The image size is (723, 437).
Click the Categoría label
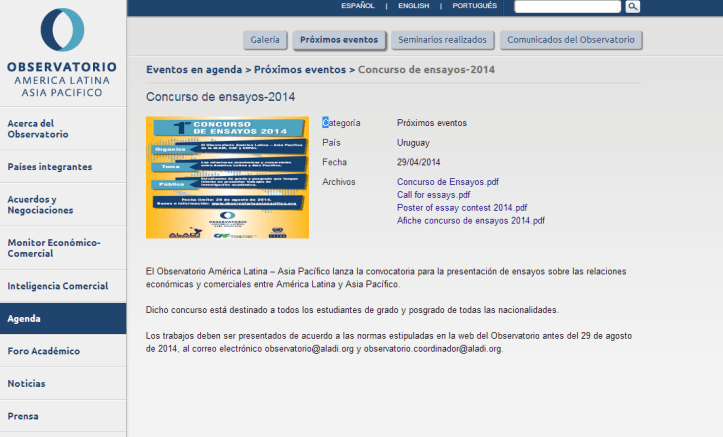341,123
